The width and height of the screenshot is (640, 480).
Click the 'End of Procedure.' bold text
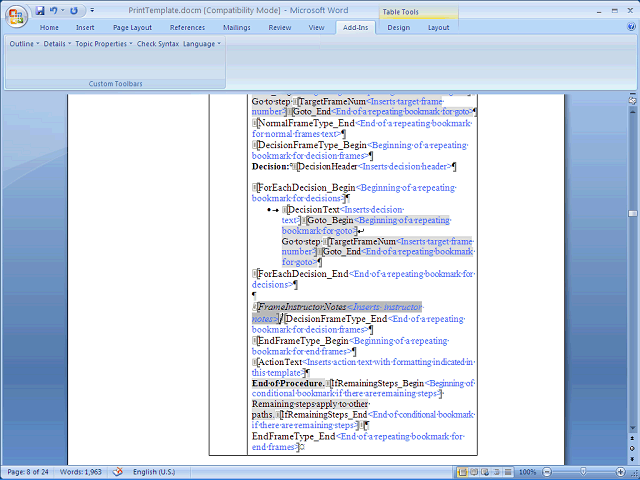[288, 383]
